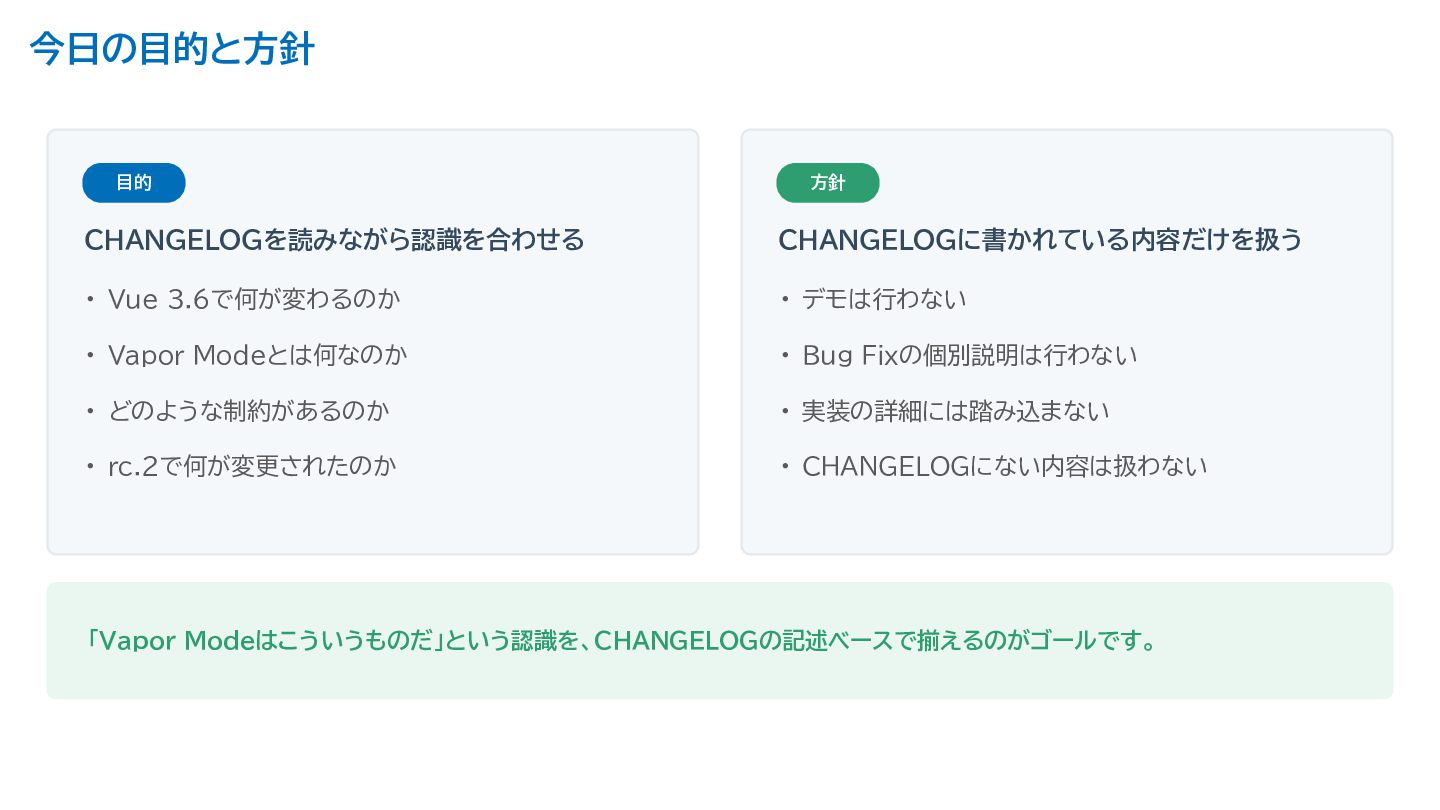Select bullet どのような制約があるのか
Viewport: 1440px width, 810px height.
(x=248, y=410)
